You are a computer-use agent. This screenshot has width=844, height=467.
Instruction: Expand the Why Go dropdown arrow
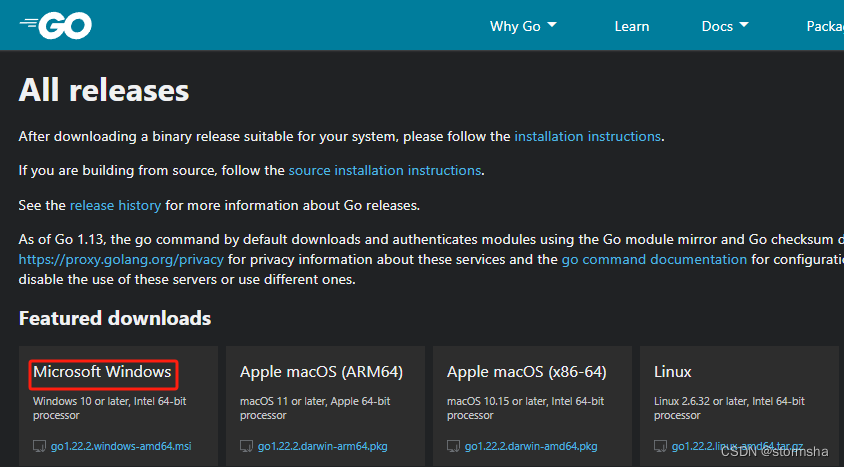[552, 25]
